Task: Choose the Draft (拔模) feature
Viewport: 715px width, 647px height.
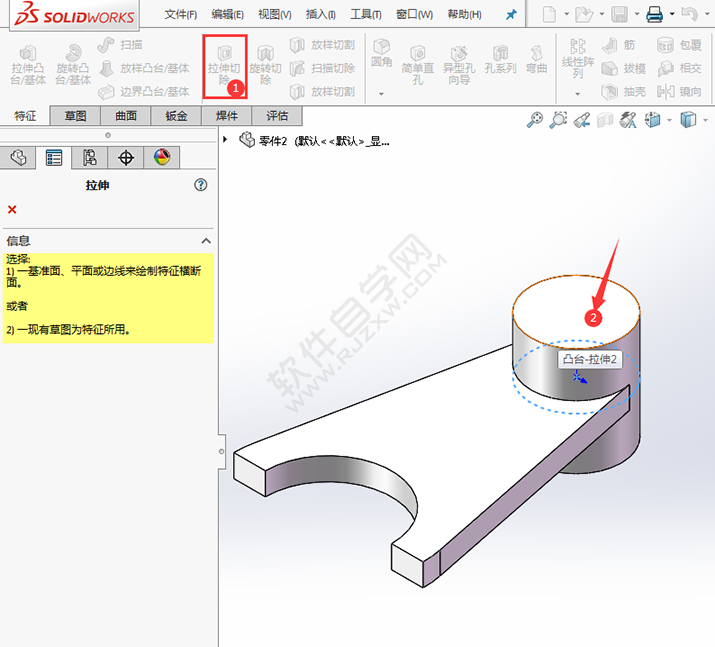Action: tap(623, 68)
